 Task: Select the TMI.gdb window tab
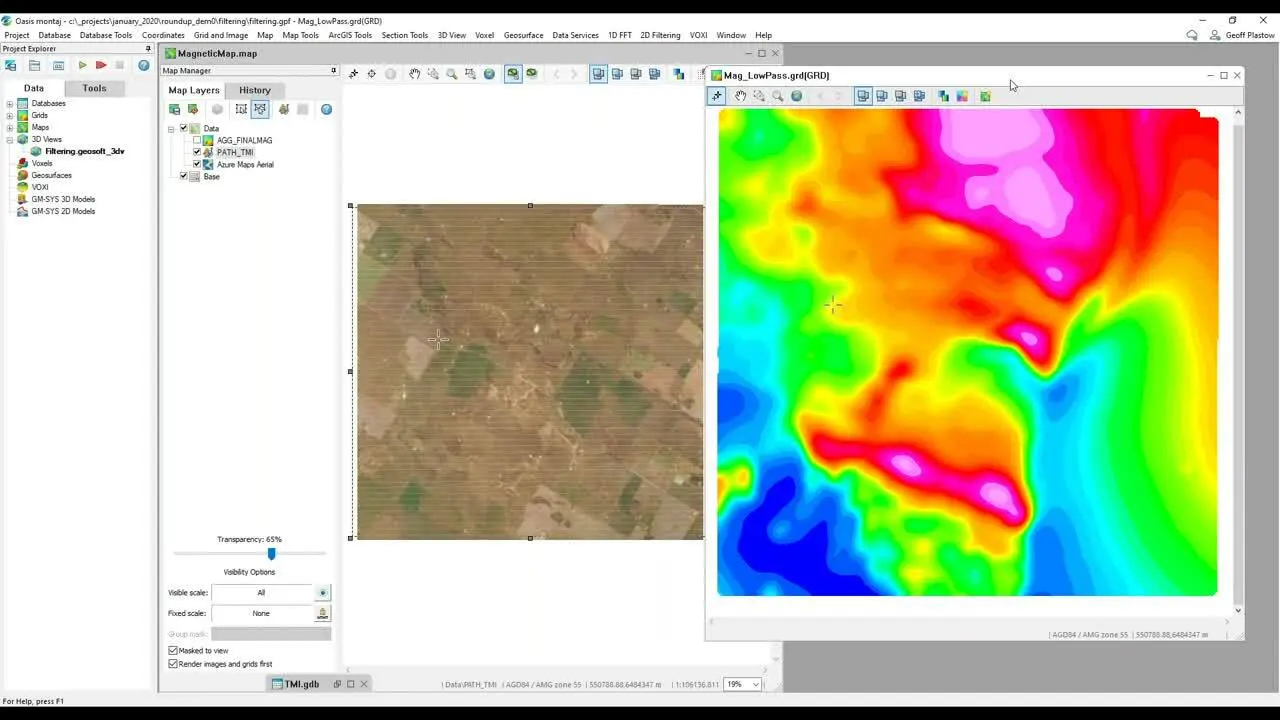[x=302, y=684]
